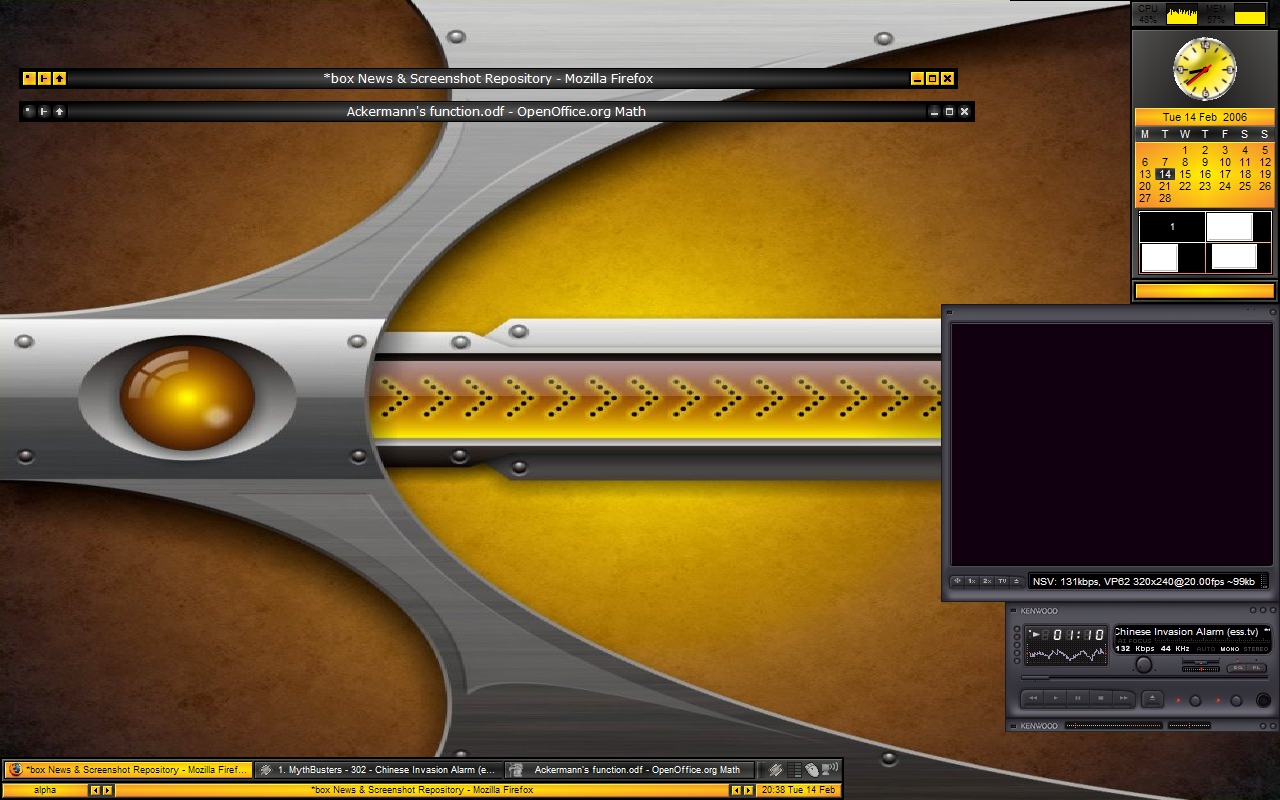Select the MythBusters Winamp taskbar entry
This screenshot has width=1280, height=800.
point(378,770)
